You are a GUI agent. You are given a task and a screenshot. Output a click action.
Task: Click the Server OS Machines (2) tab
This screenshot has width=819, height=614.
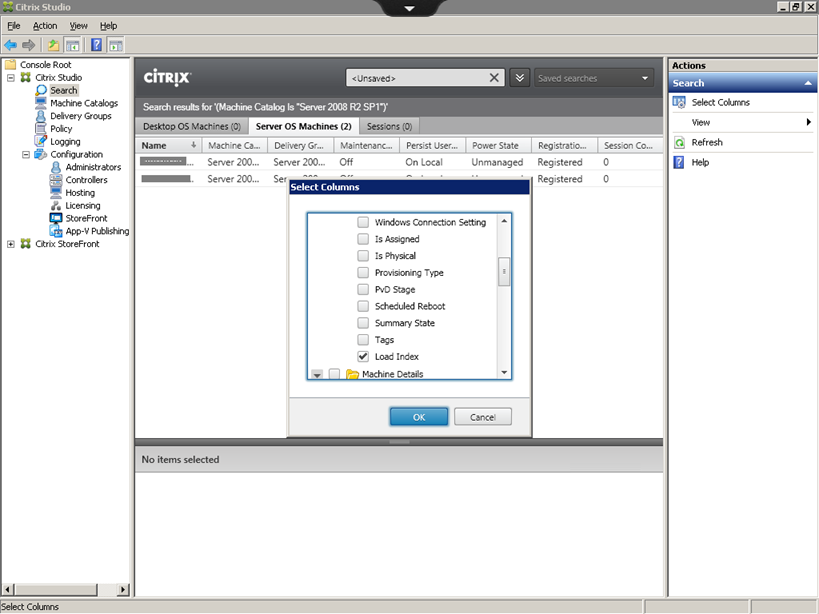(x=303, y=126)
